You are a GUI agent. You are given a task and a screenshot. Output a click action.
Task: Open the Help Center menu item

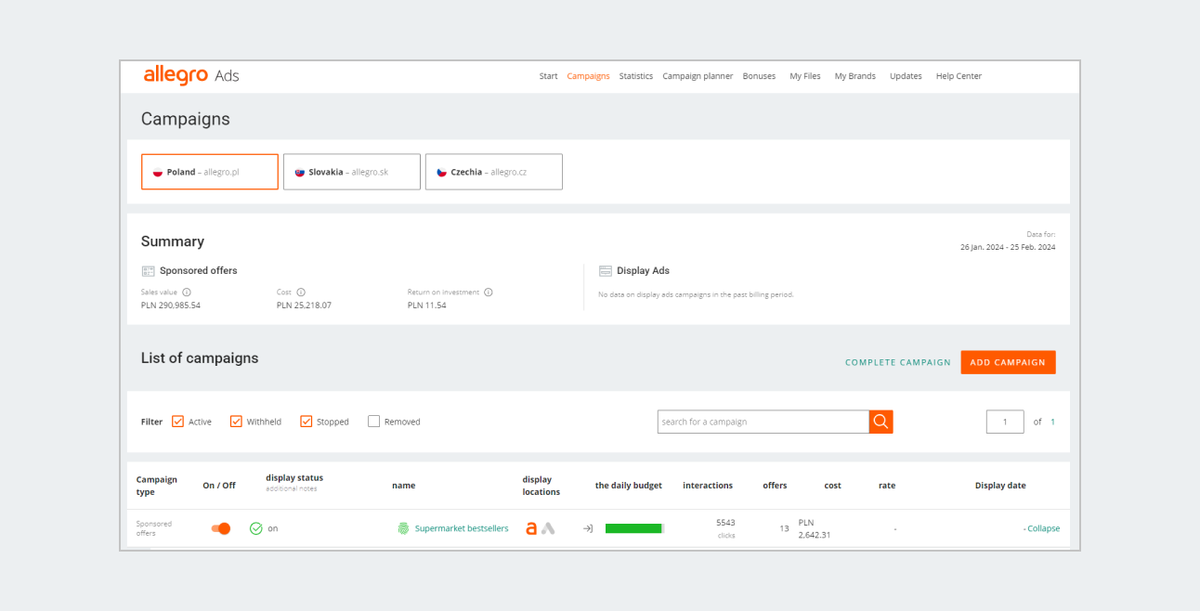959,76
